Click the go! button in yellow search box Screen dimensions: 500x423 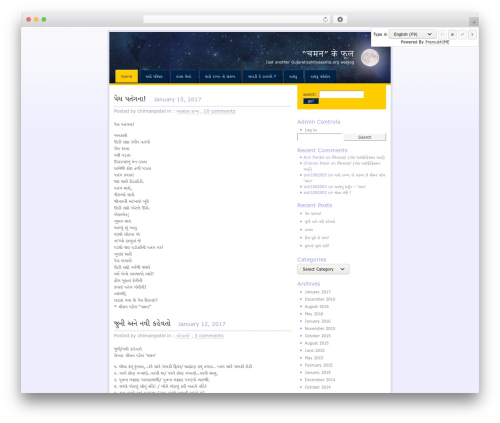click(x=311, y=101)
